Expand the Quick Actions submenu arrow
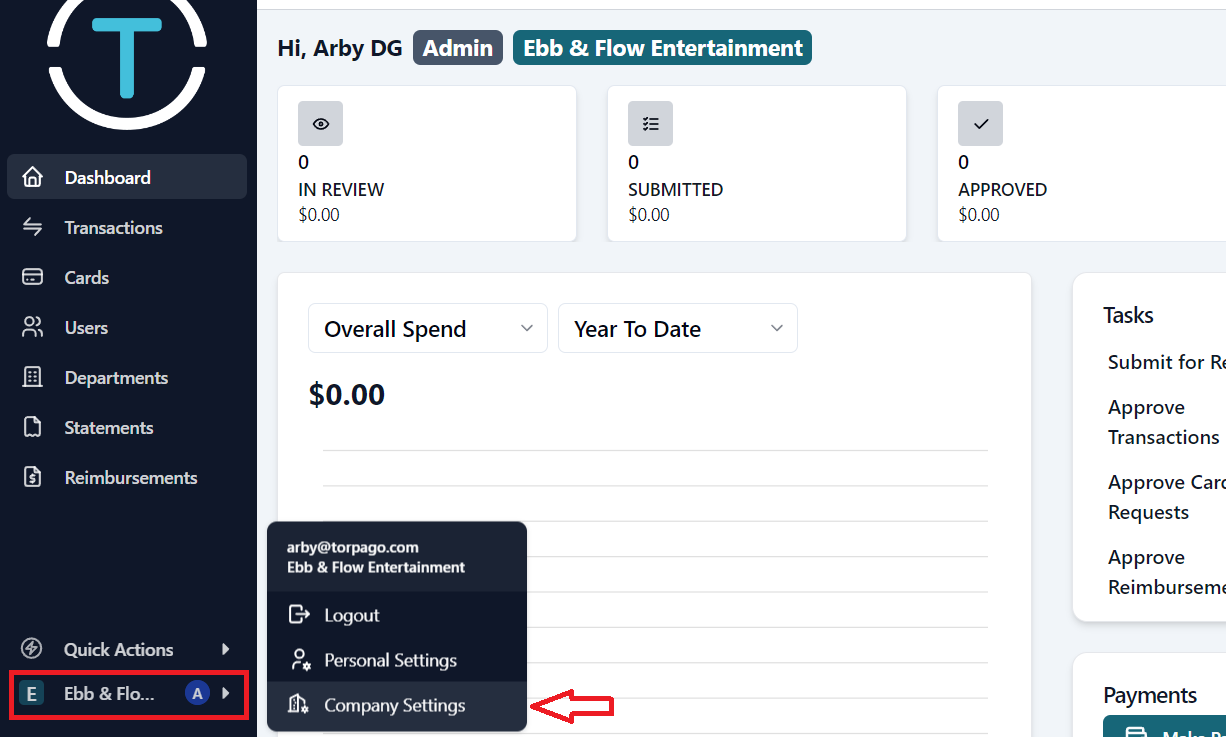This screenshot has width=1226, height=737. (x=226, y=649)
